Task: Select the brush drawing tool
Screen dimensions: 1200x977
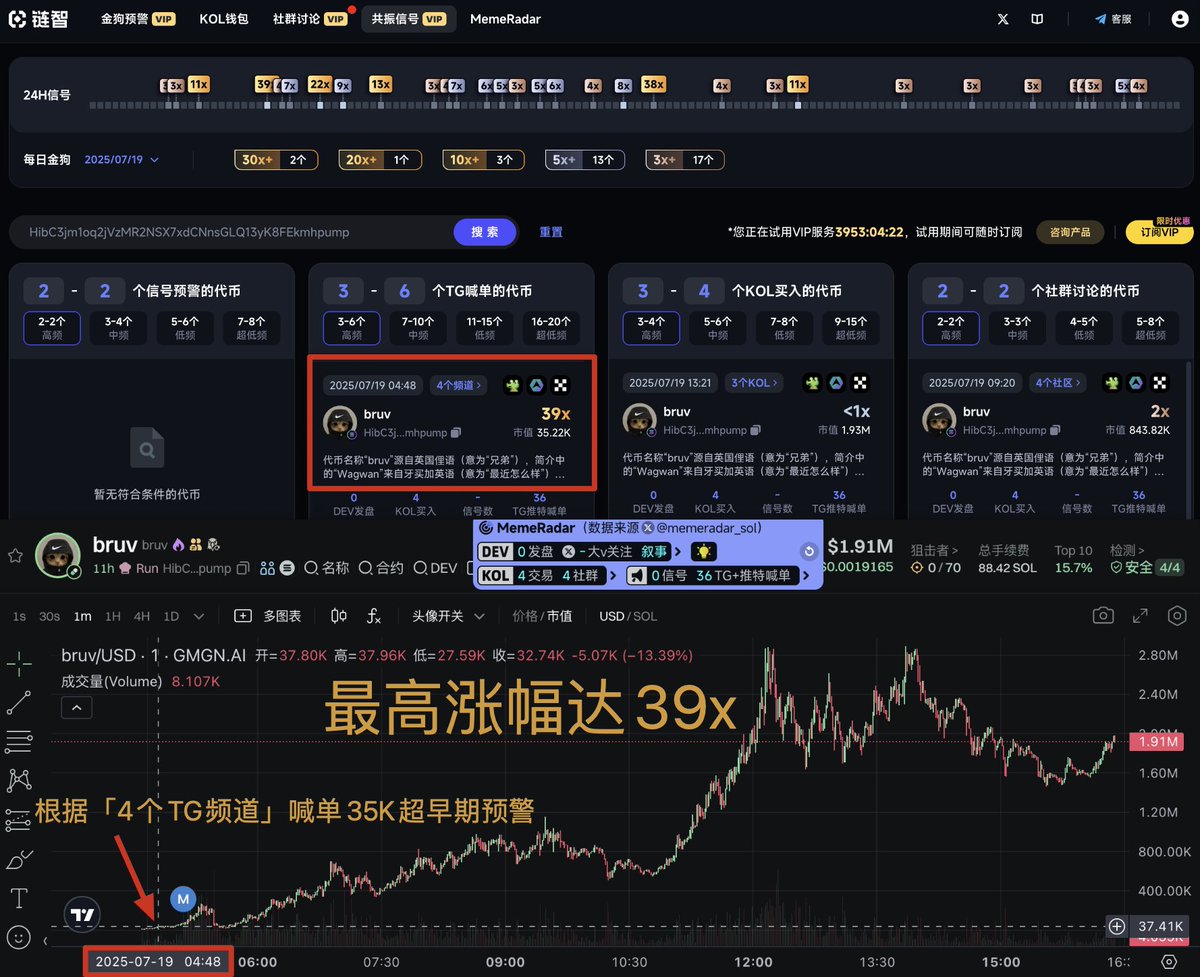Action: 19,859
